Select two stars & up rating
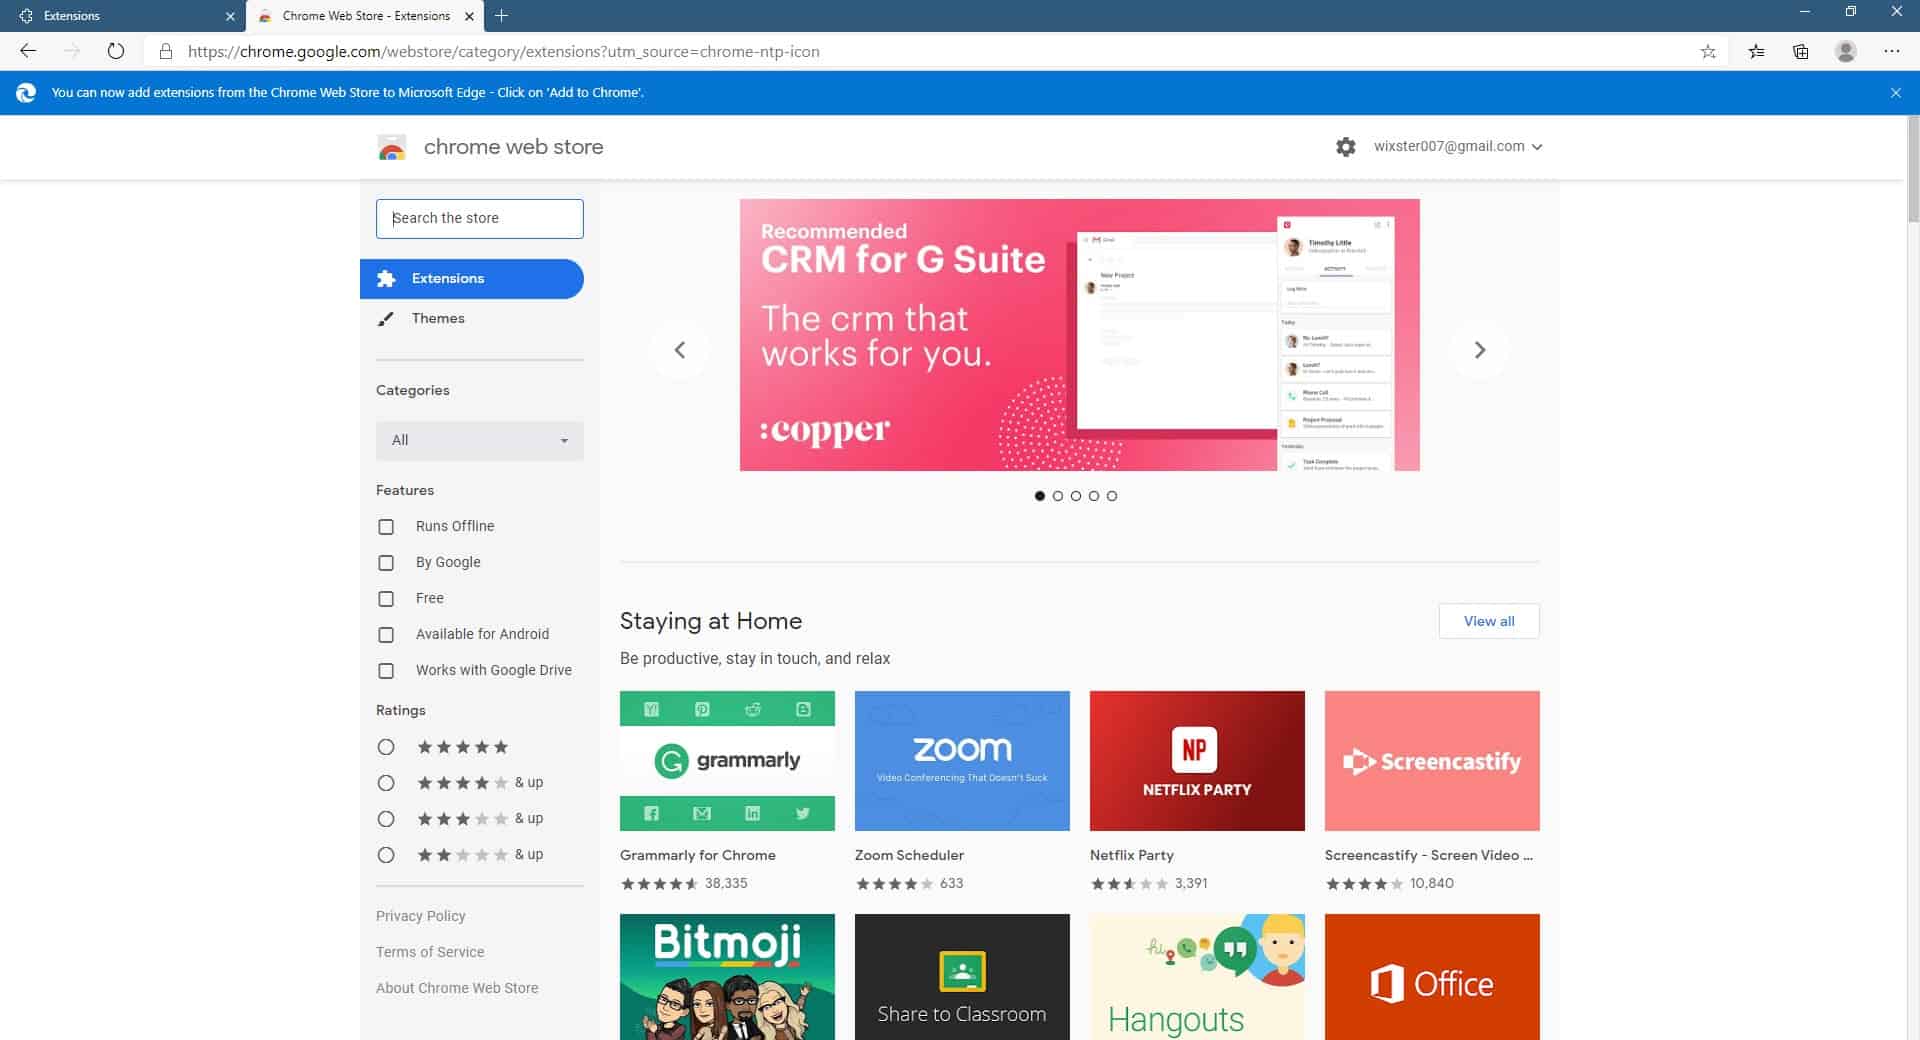Image resolution: width=1920 pixels, height=1040 pixels. (386, 855)
